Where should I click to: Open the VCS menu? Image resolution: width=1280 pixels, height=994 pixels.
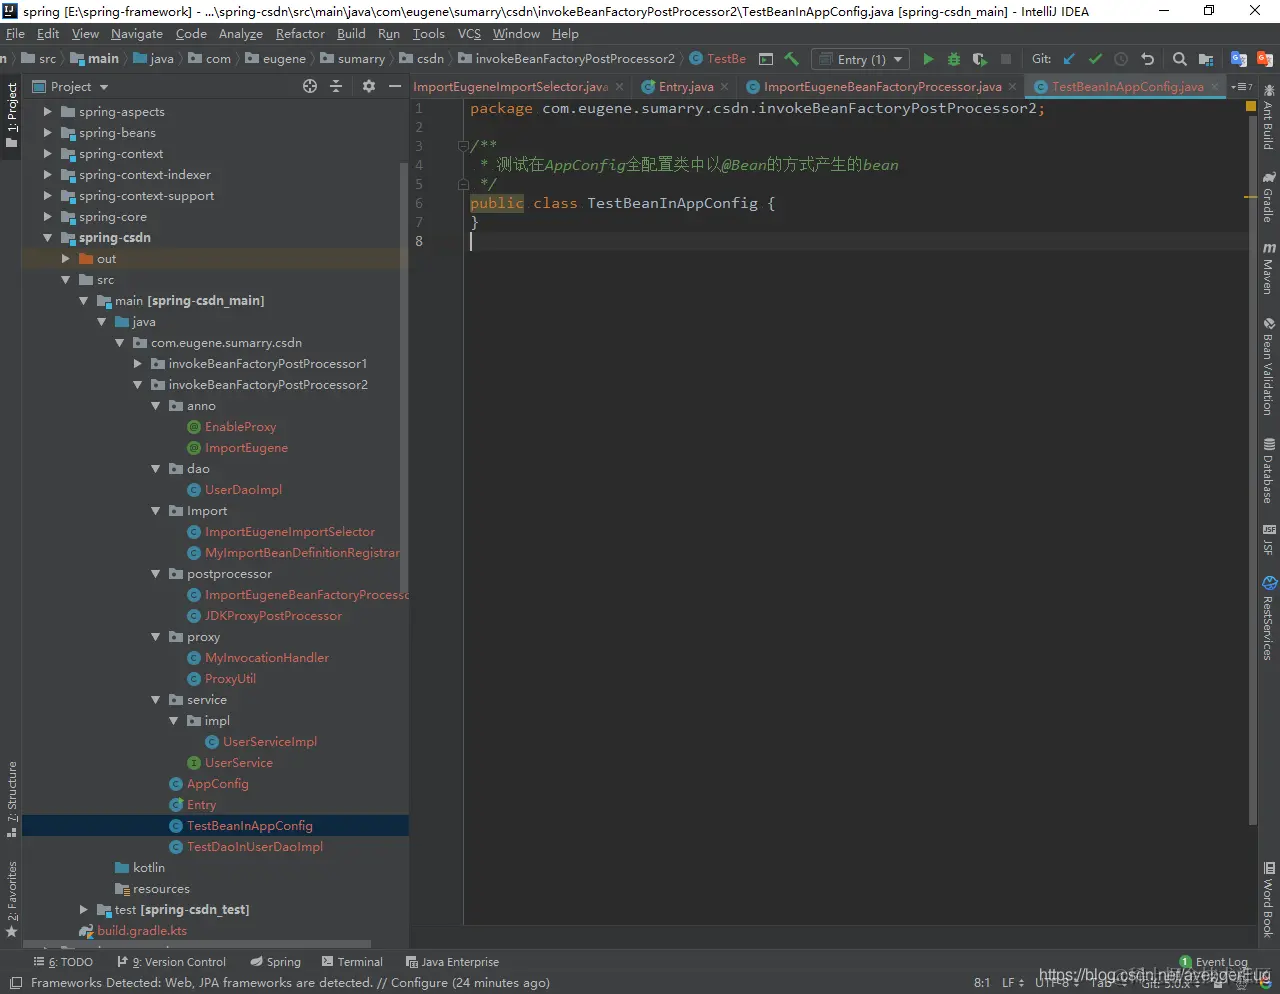469,33
